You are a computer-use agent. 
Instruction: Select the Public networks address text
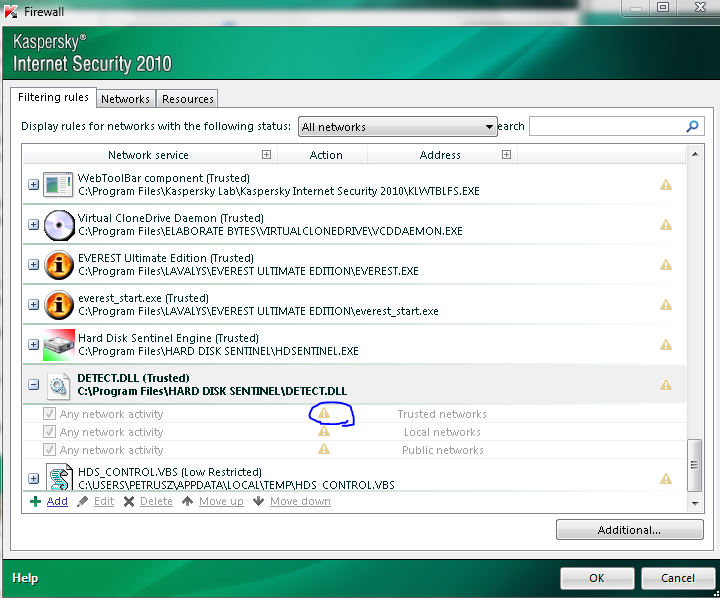(443, 450)
